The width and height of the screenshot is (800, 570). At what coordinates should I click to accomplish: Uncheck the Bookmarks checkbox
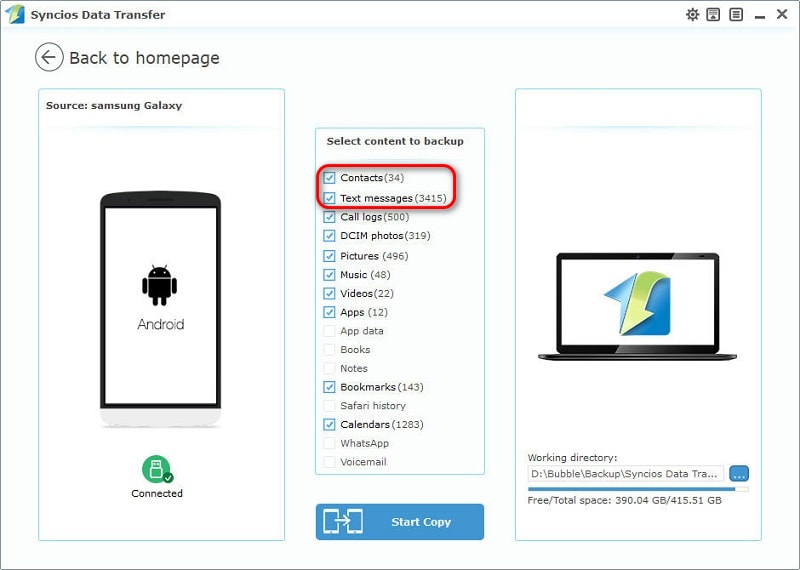click(x=330, y=387)
